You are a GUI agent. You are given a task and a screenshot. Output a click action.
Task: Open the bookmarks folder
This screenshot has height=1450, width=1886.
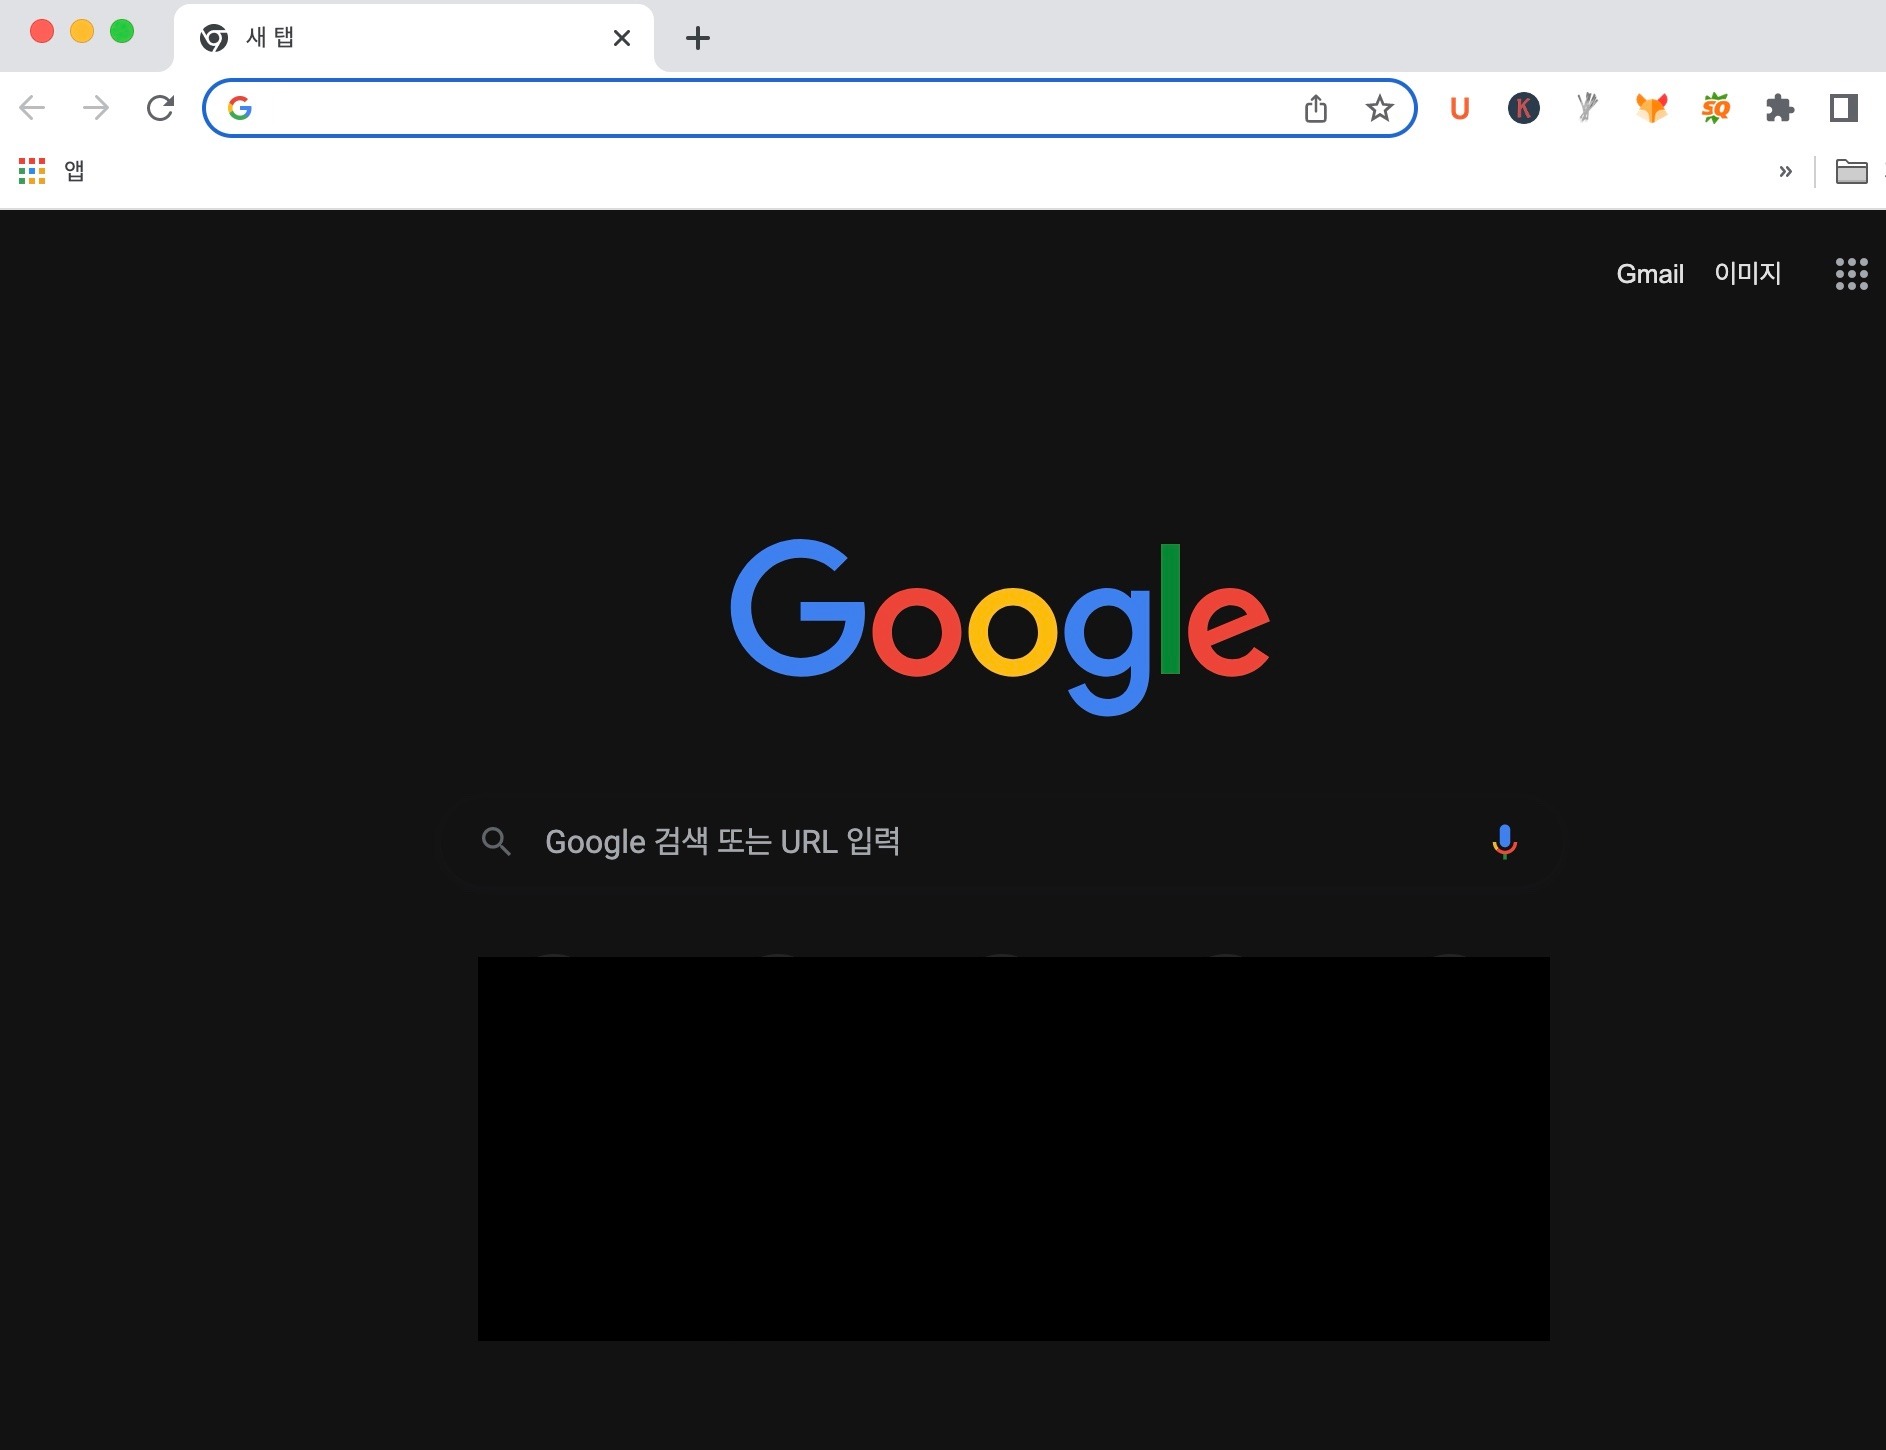point(1852,172)
